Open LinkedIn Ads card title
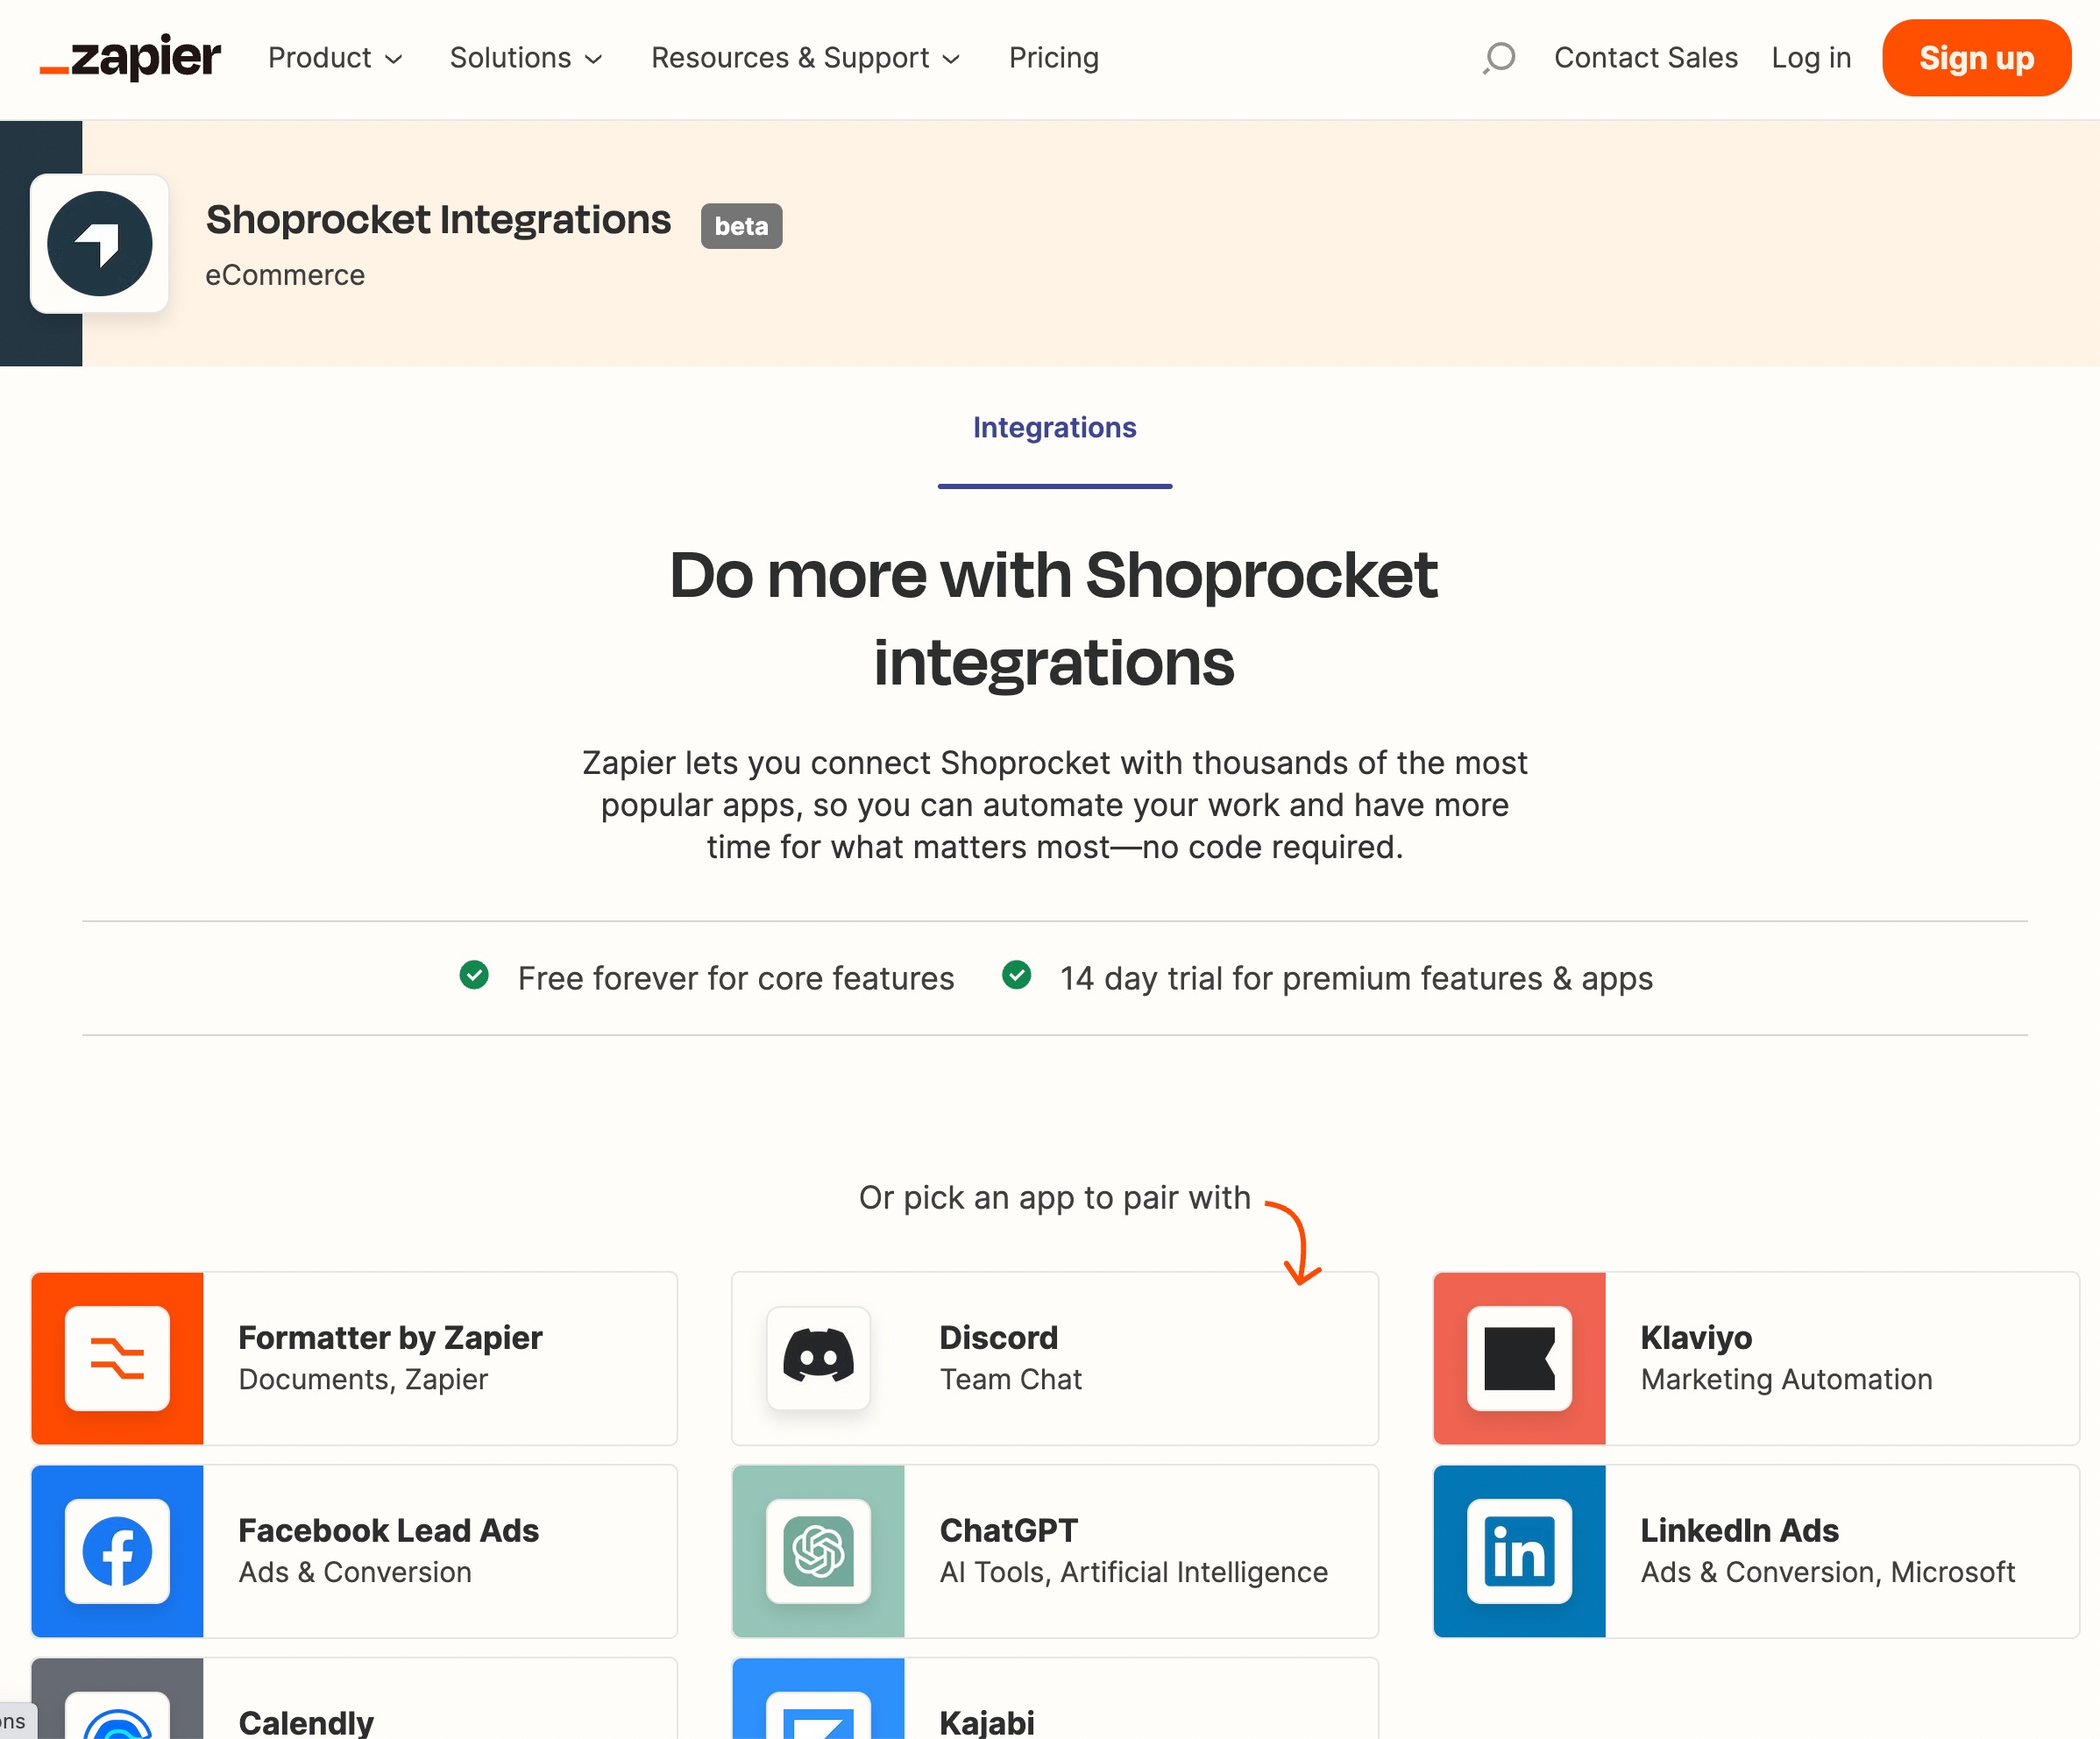 tap(1739, 1530)
